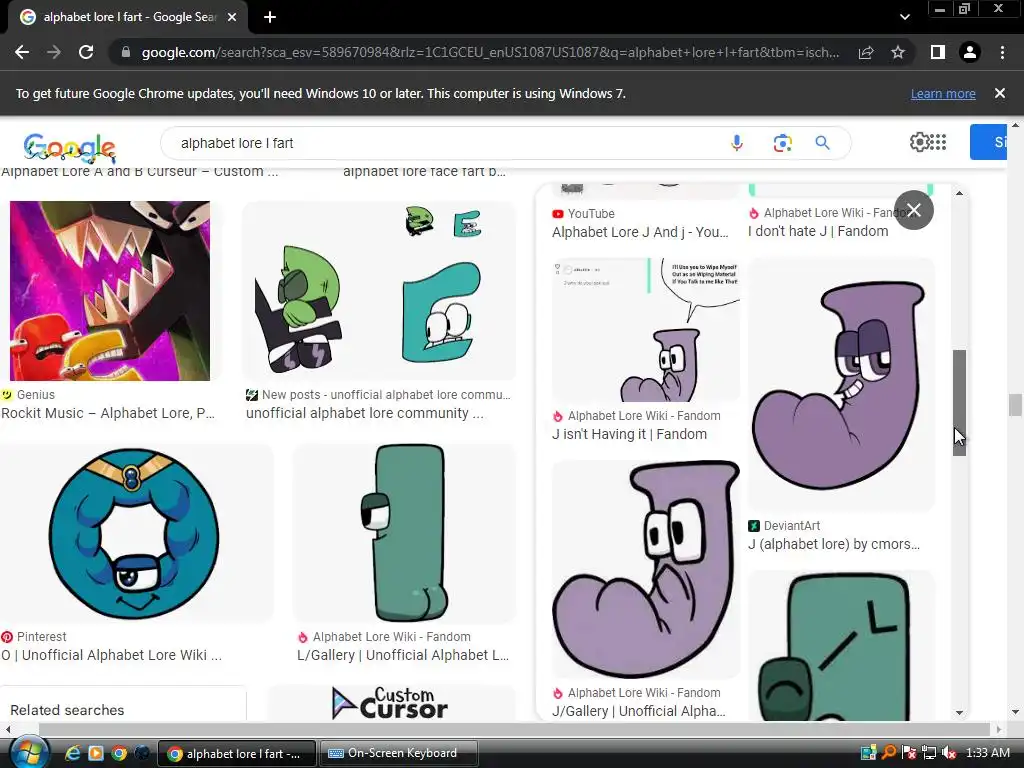Screen dimensions: 1024x768
Task: Open the blue letter O Pinterest thumbnail
Action: (134, 534)
